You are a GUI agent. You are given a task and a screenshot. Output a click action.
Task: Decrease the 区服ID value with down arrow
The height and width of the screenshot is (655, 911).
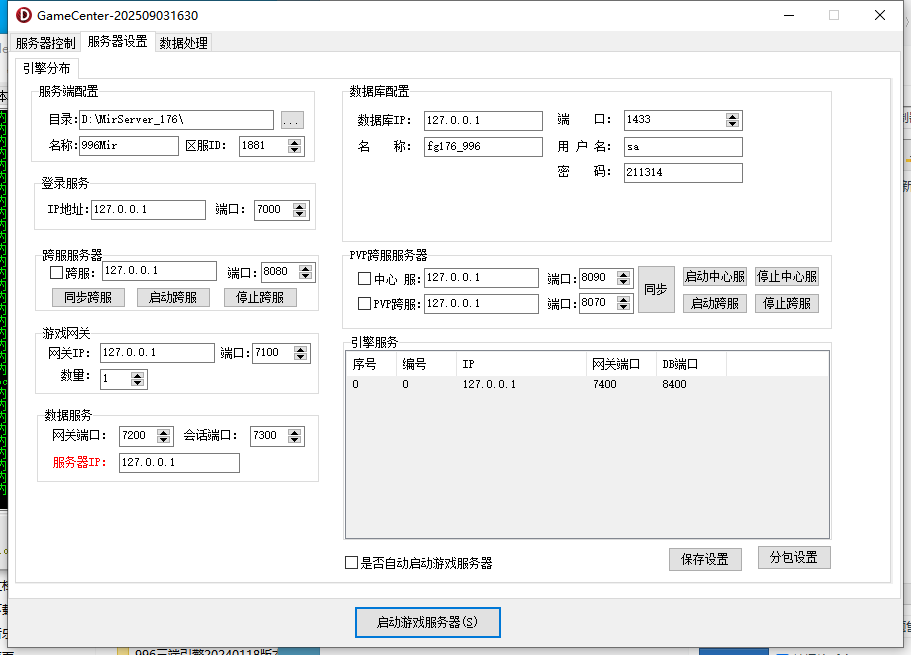tap(295, 150)
